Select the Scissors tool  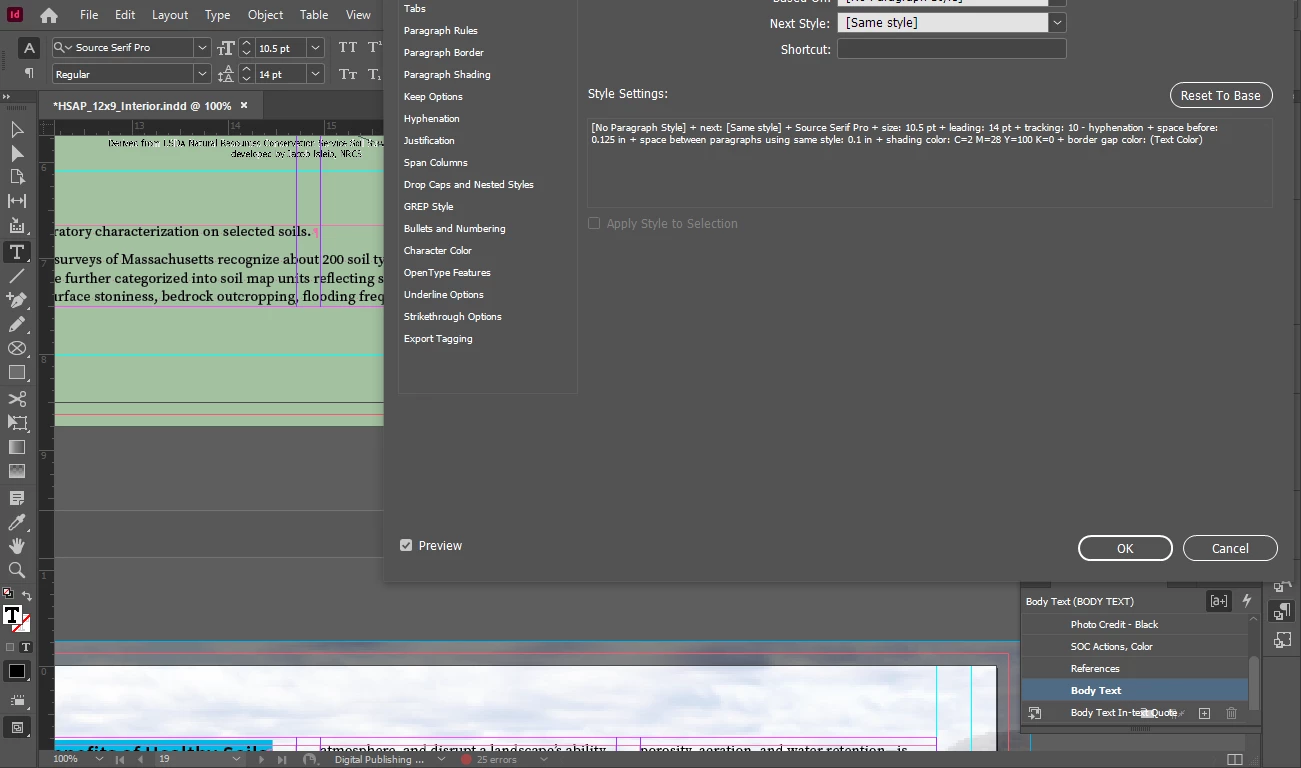tap(17, 399)
